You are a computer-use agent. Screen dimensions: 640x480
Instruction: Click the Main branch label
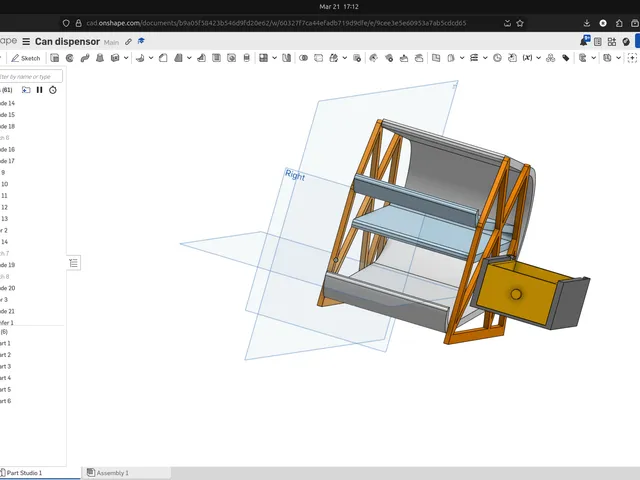click(x=111, y=42)
